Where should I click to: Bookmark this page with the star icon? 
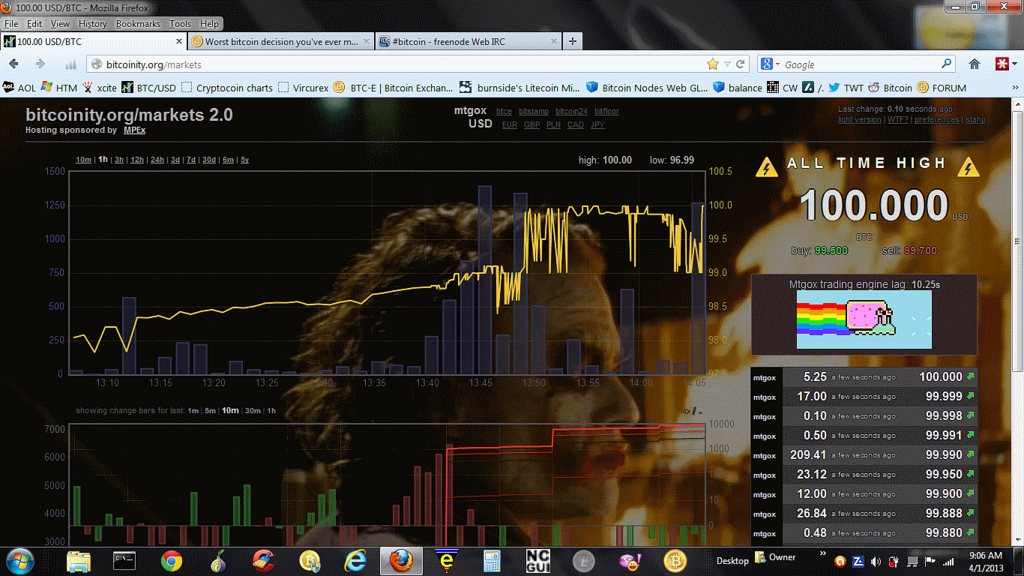point(712,64)
